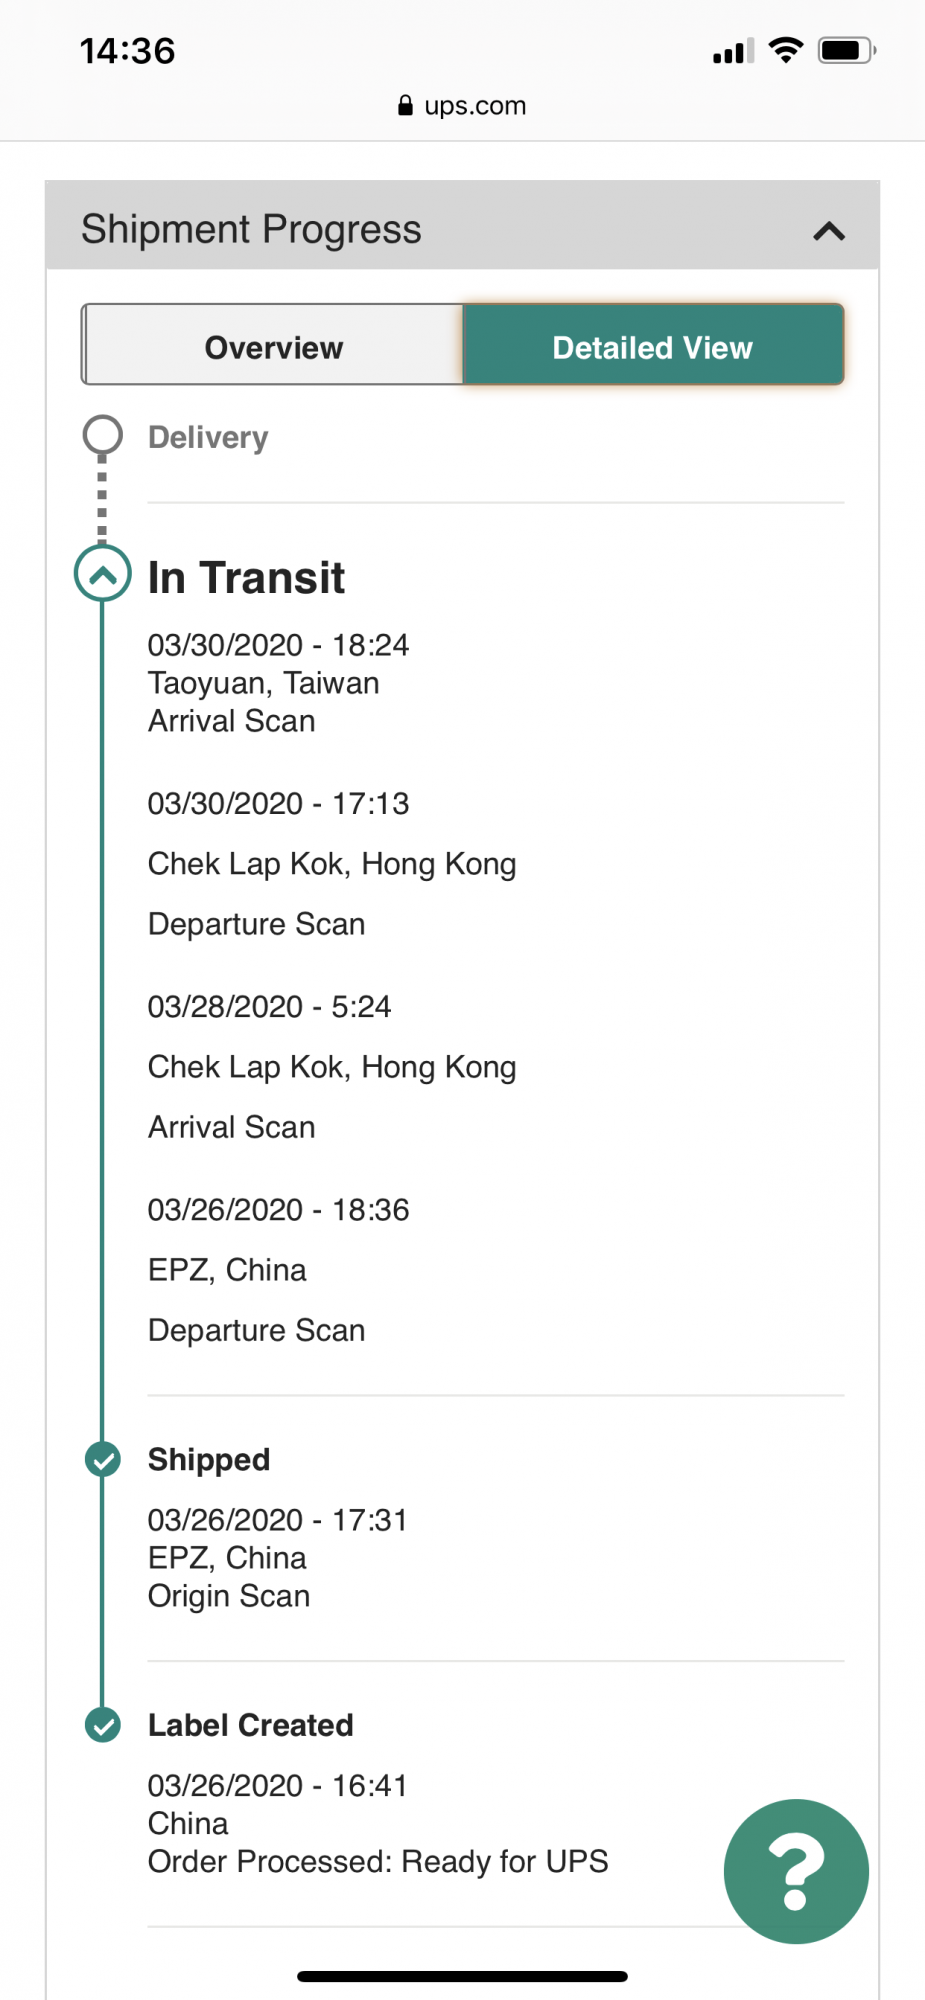
Task: Select the Taoyuan, Taiwan Arrival Scan entry
Action: (x=278, y=683)
